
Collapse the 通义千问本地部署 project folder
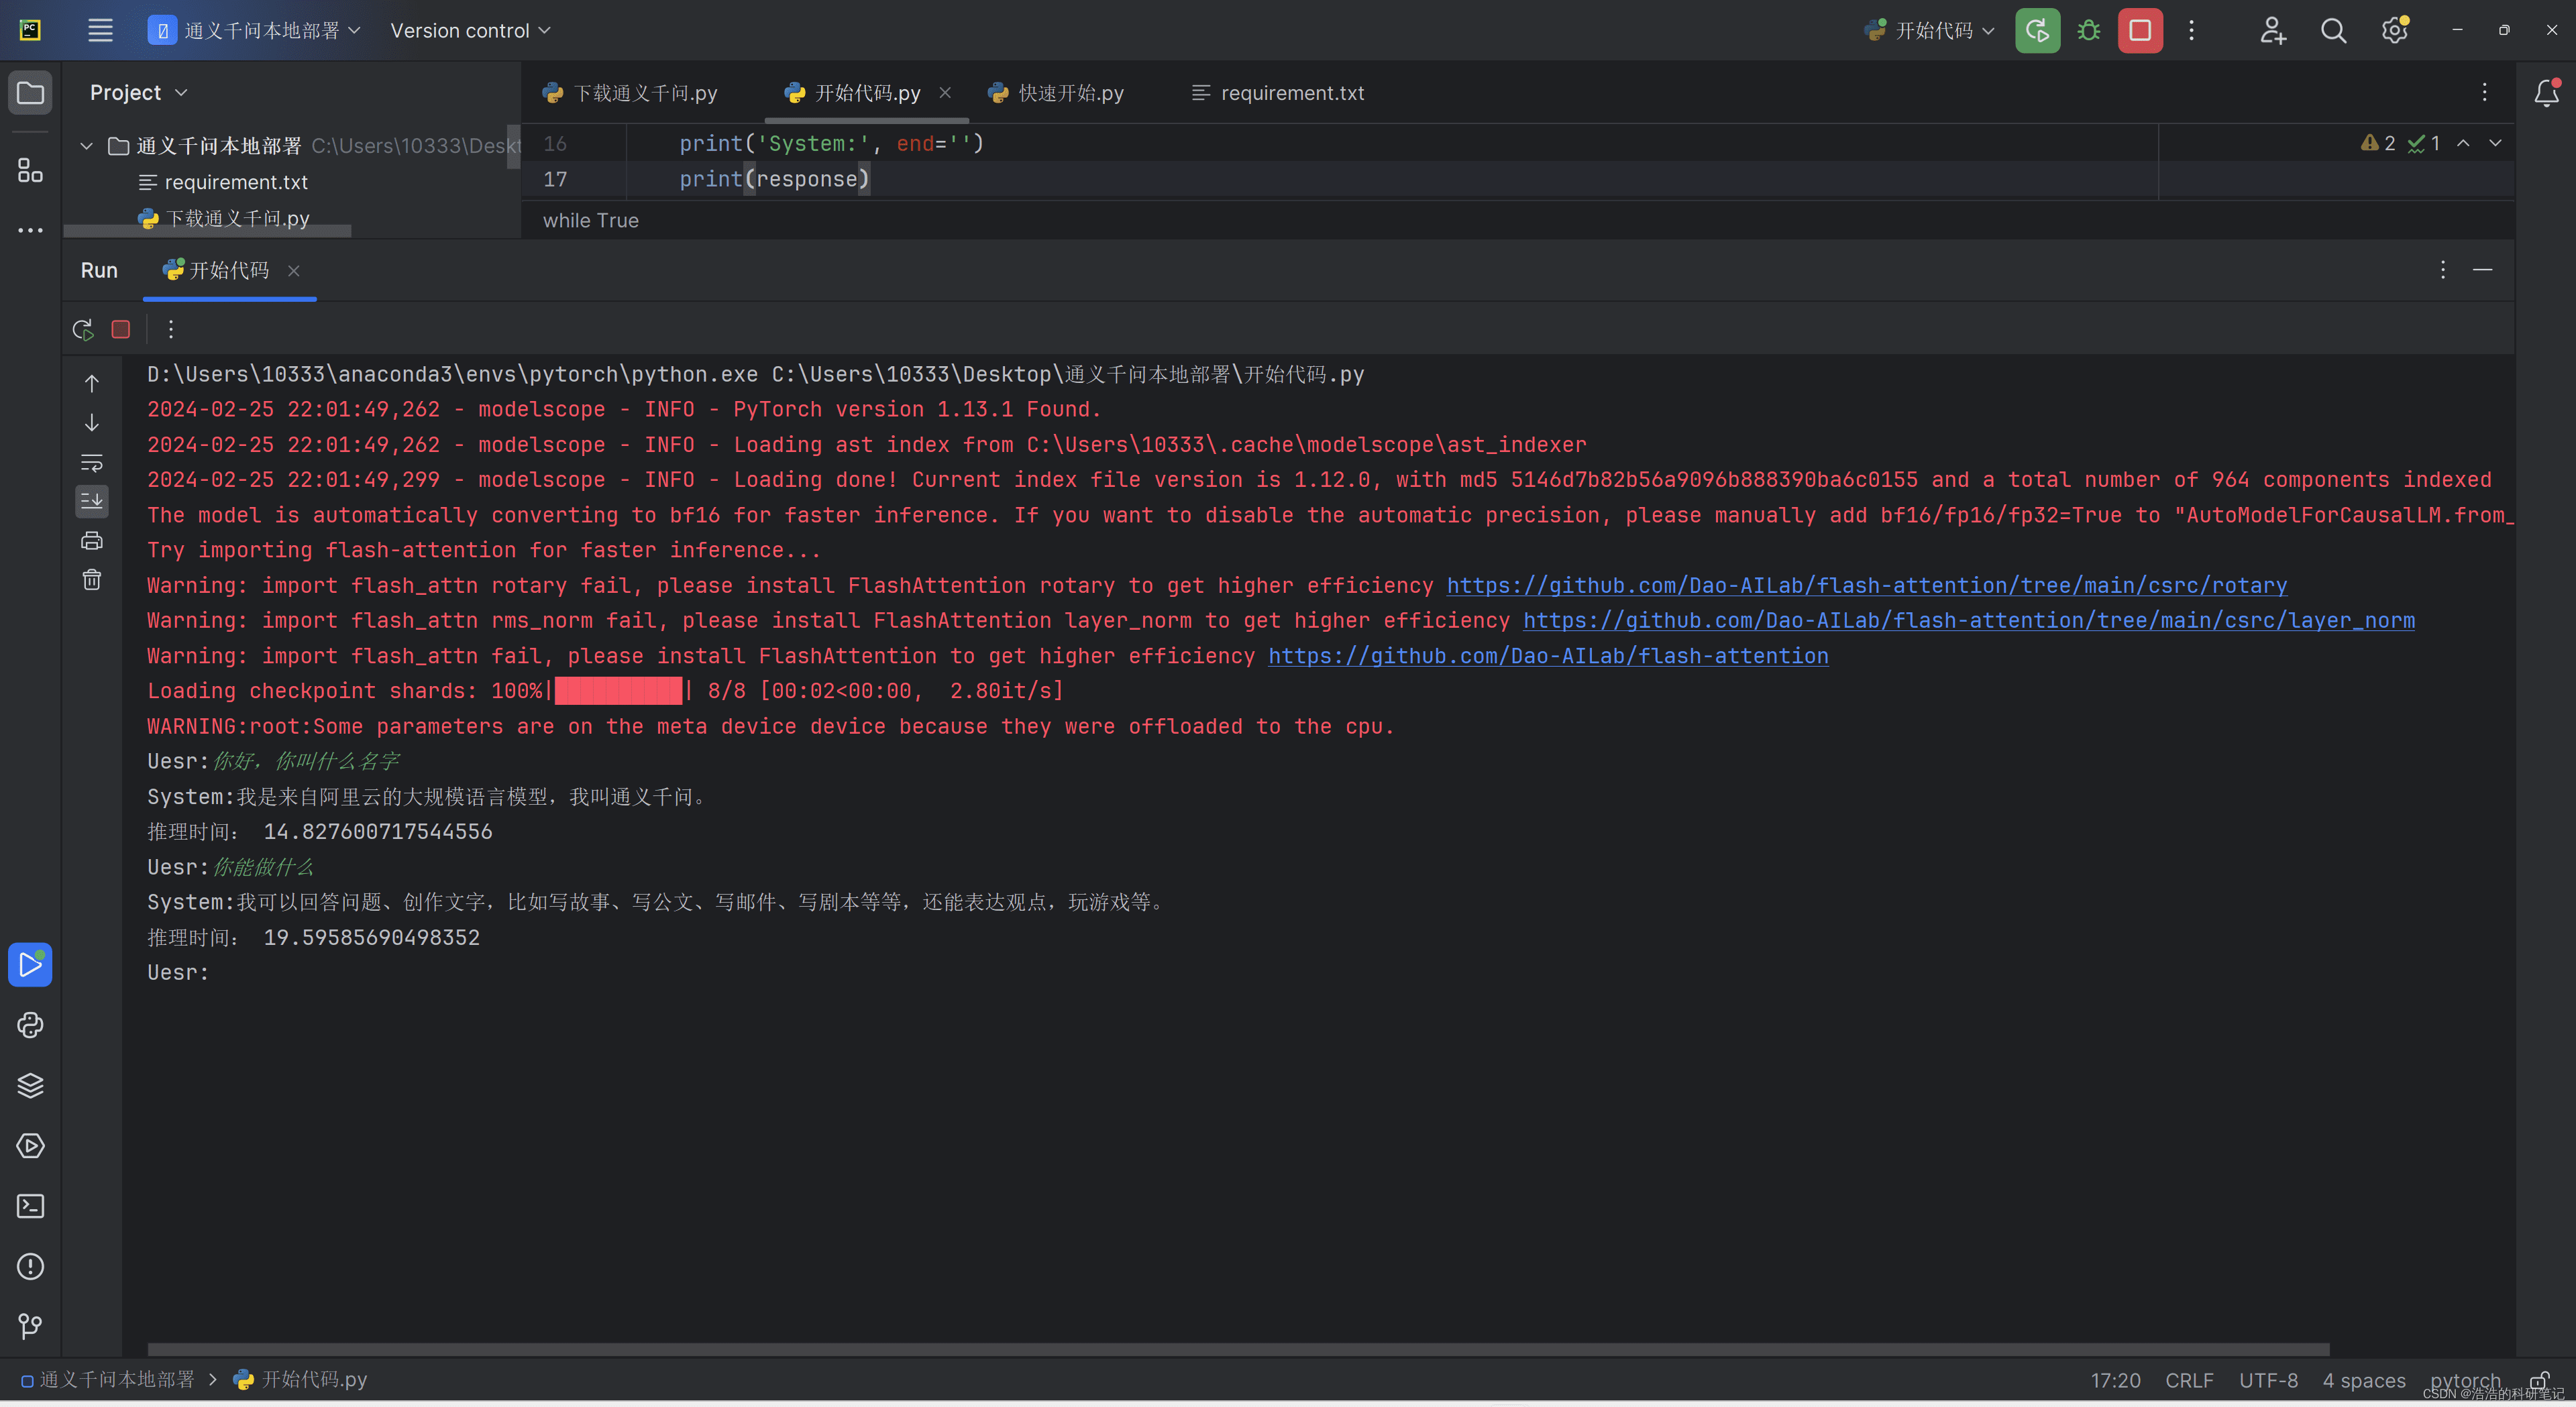click(x=86, y=146)
